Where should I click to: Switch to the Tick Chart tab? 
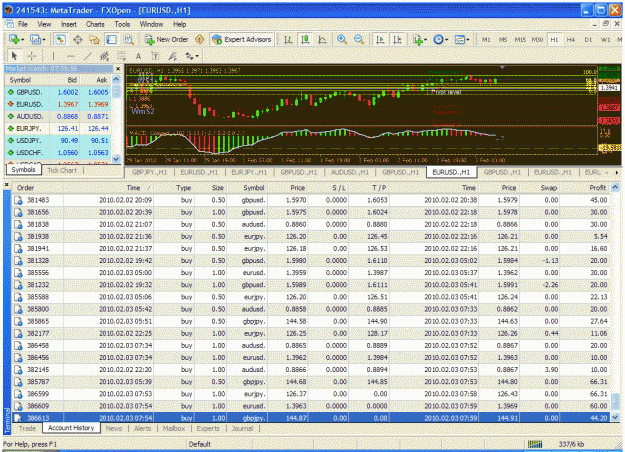(x=62, y=170)
